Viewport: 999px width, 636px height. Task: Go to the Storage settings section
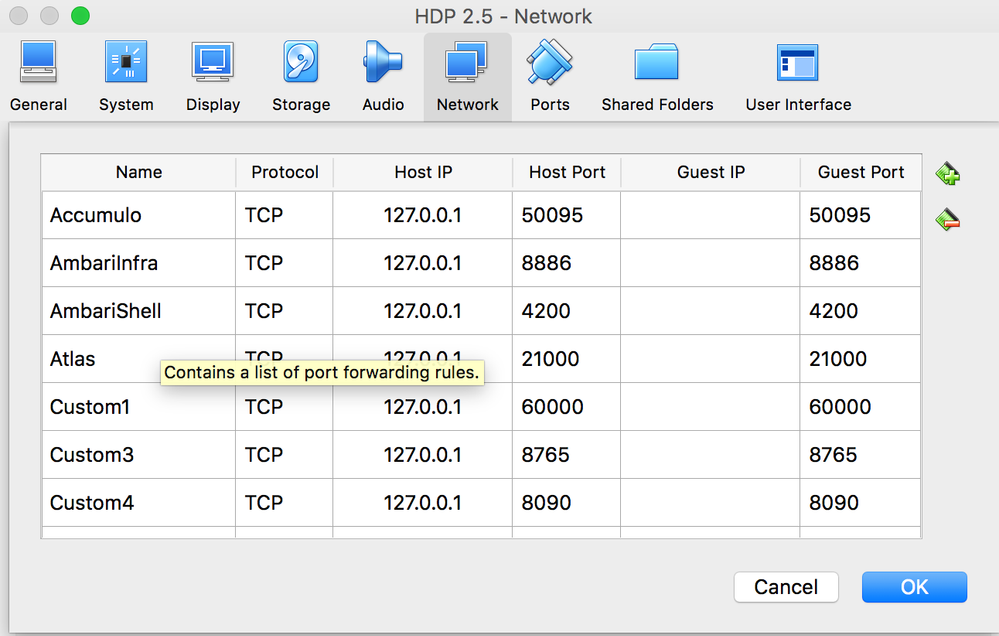pyautogui.click(x=301, y=77)
